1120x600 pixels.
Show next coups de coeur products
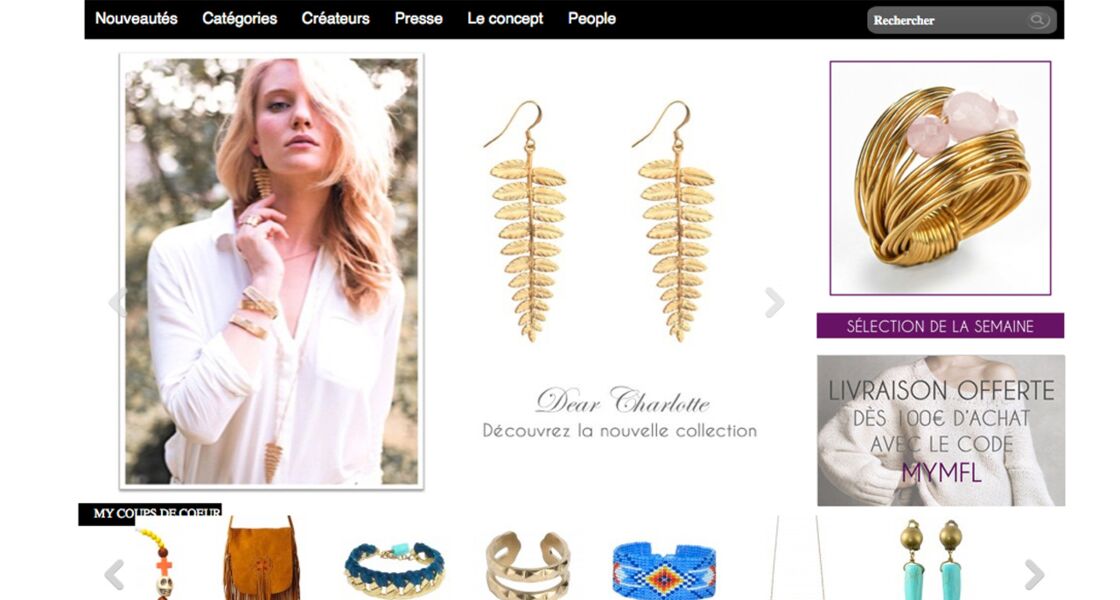pos(1034,574)
